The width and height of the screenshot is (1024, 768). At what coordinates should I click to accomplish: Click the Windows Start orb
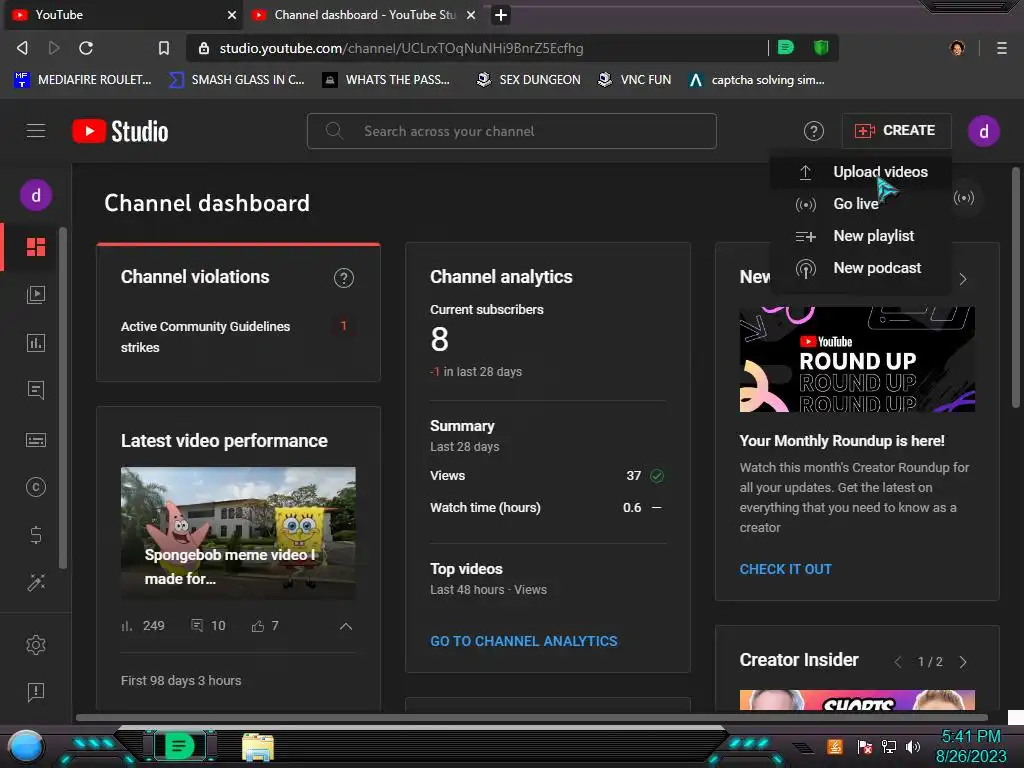tap(26, 748)
